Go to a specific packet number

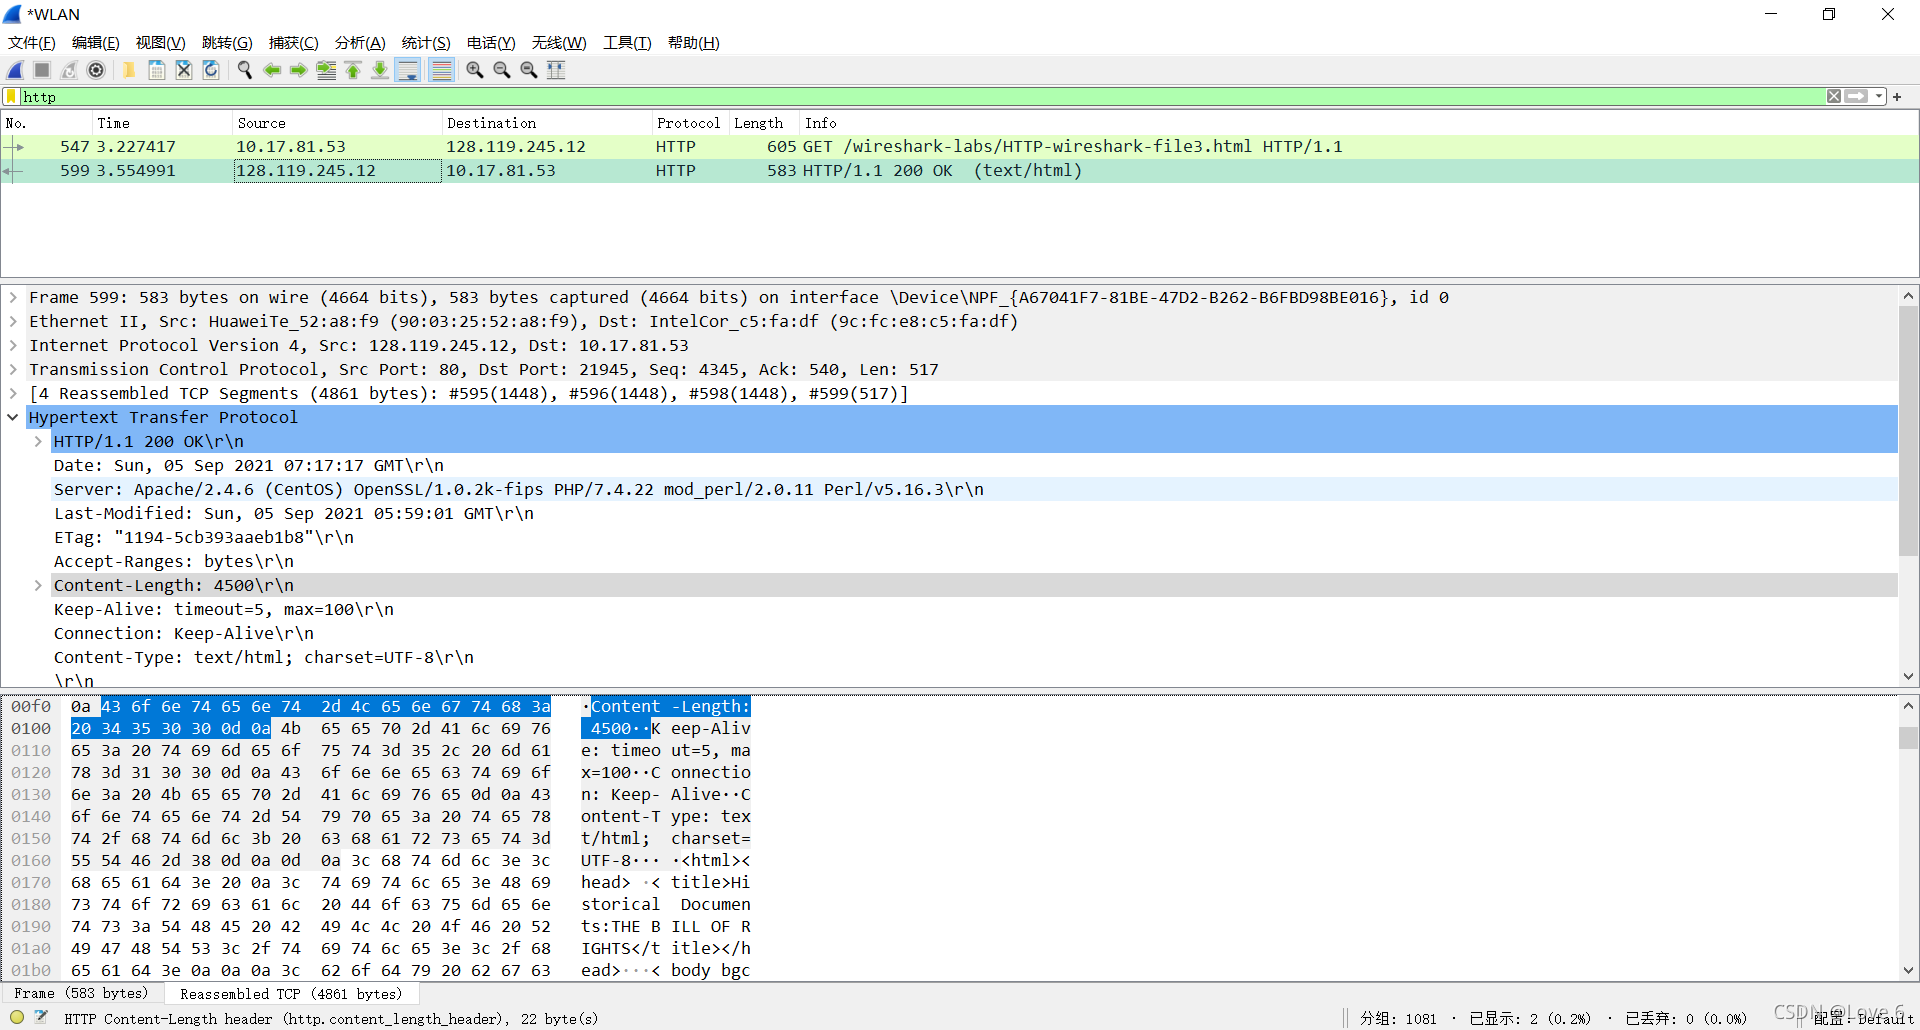pos(326,70)
